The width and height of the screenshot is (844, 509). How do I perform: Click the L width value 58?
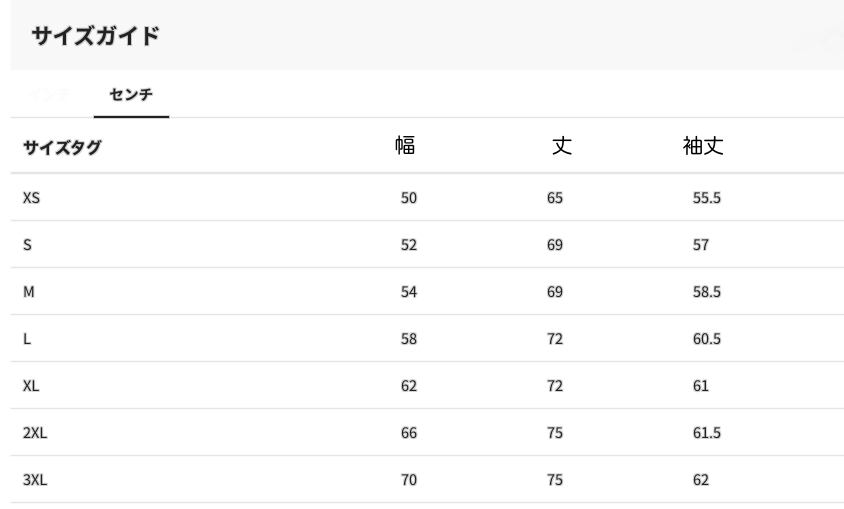(x=409, y=339)
